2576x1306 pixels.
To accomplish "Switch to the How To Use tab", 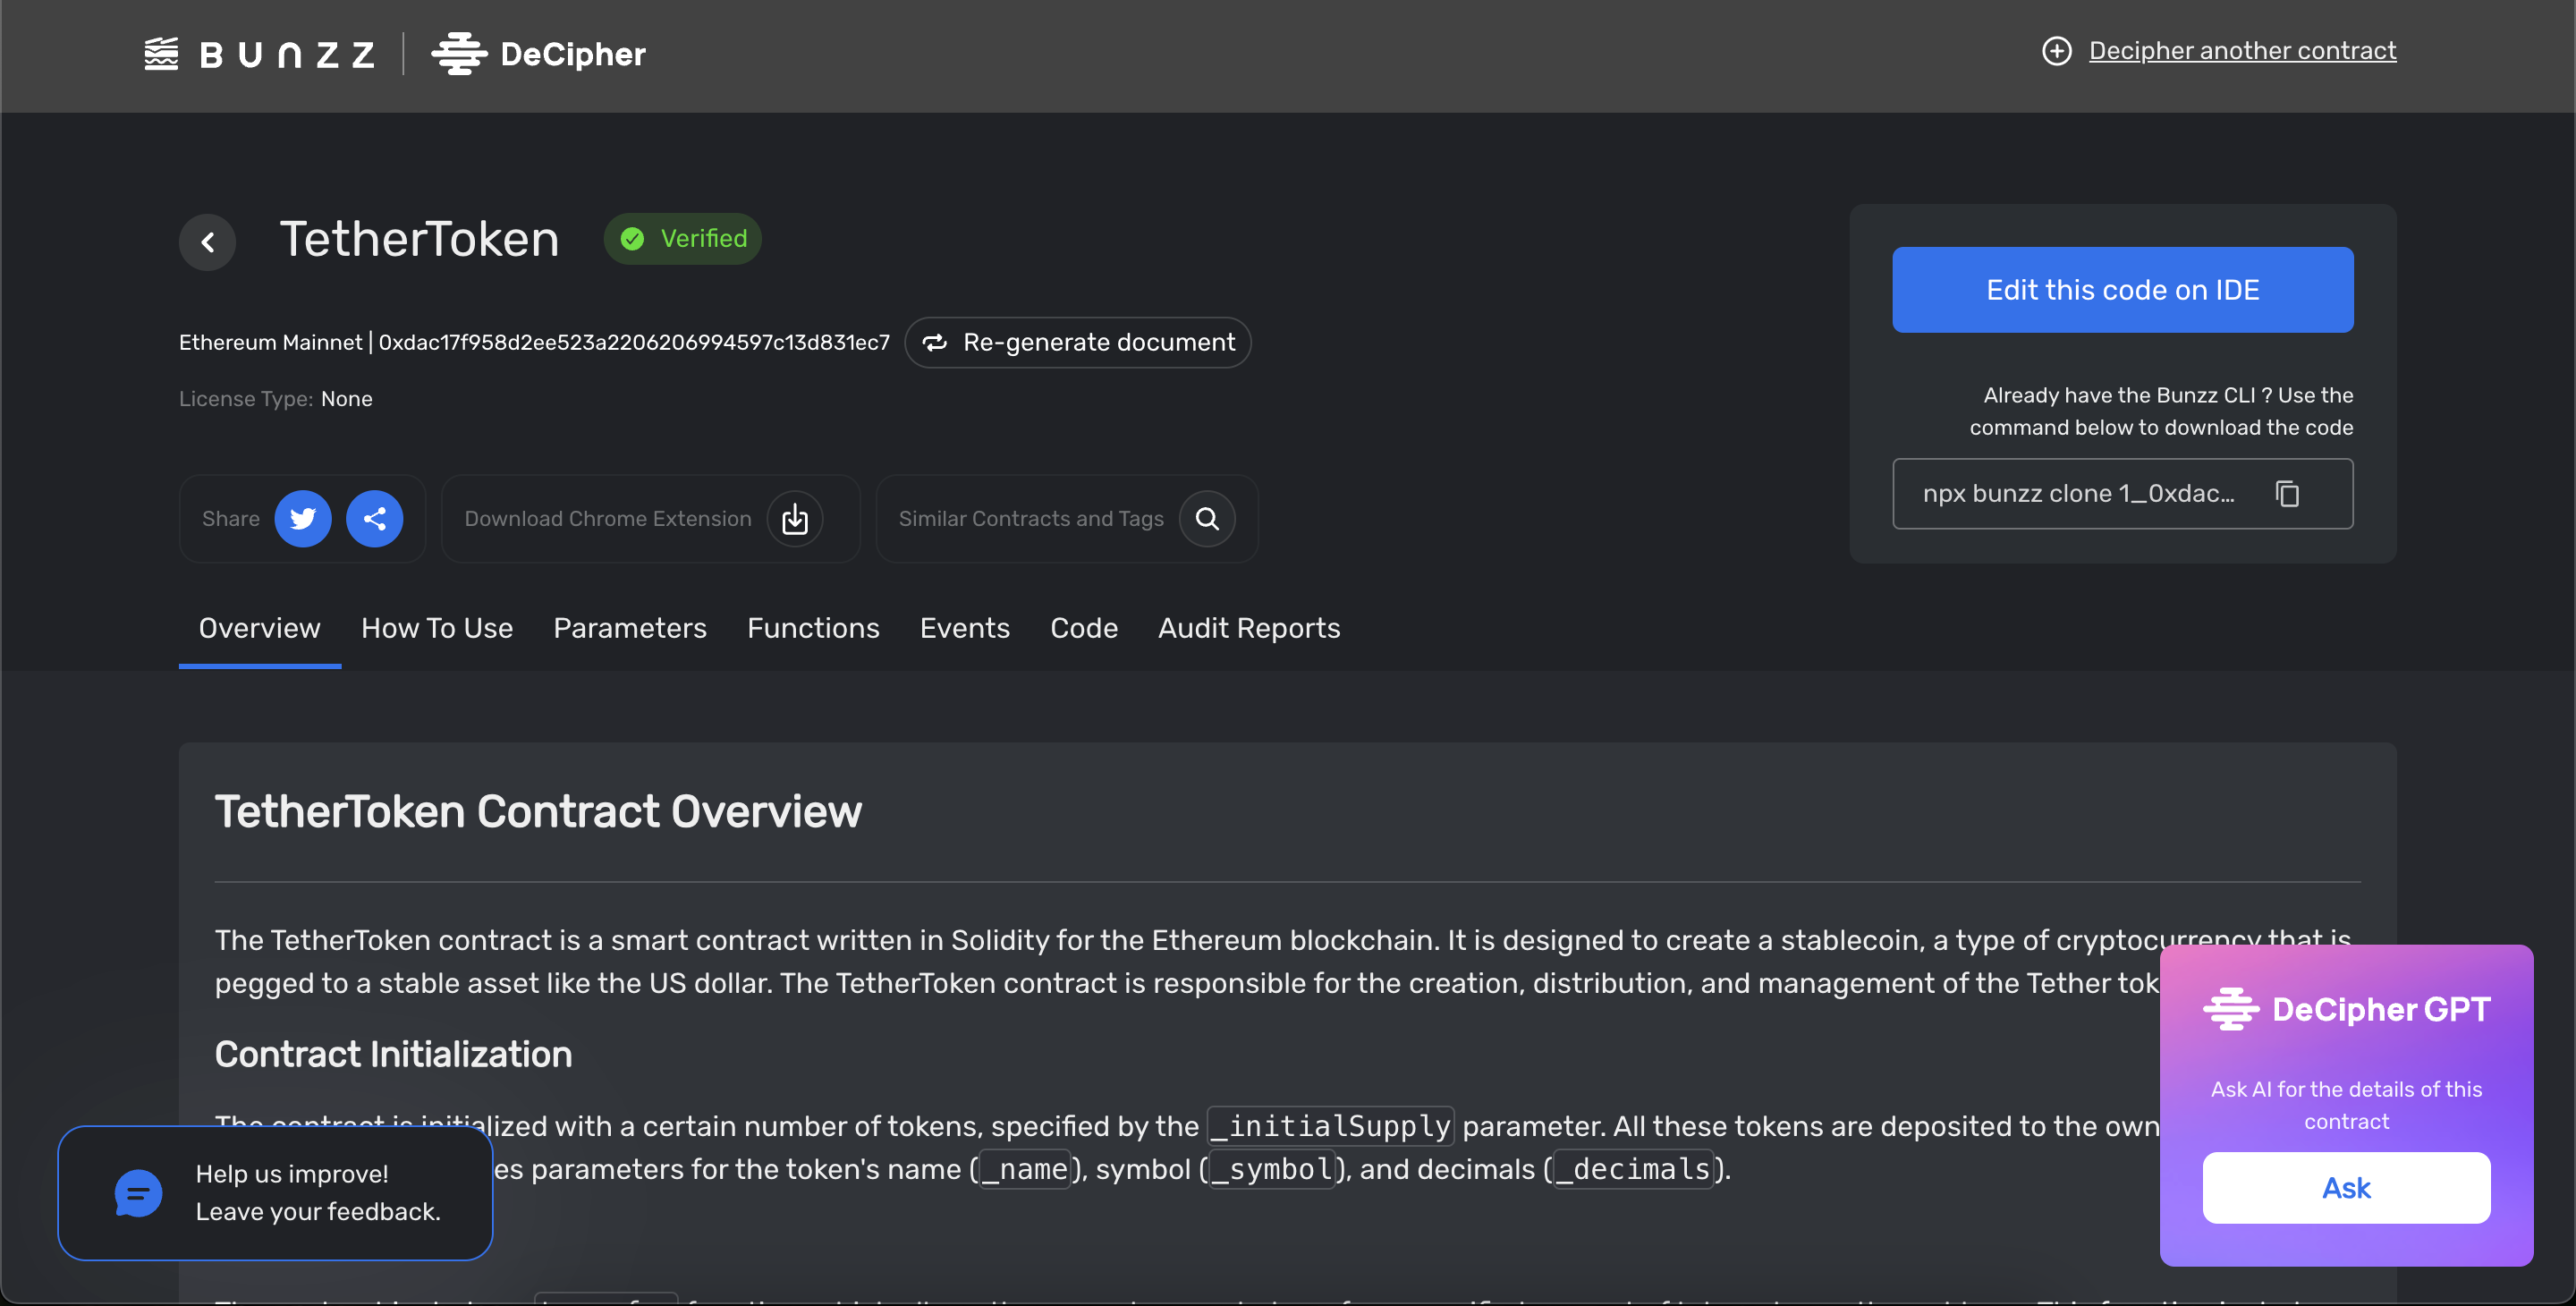I will point(436,628).
